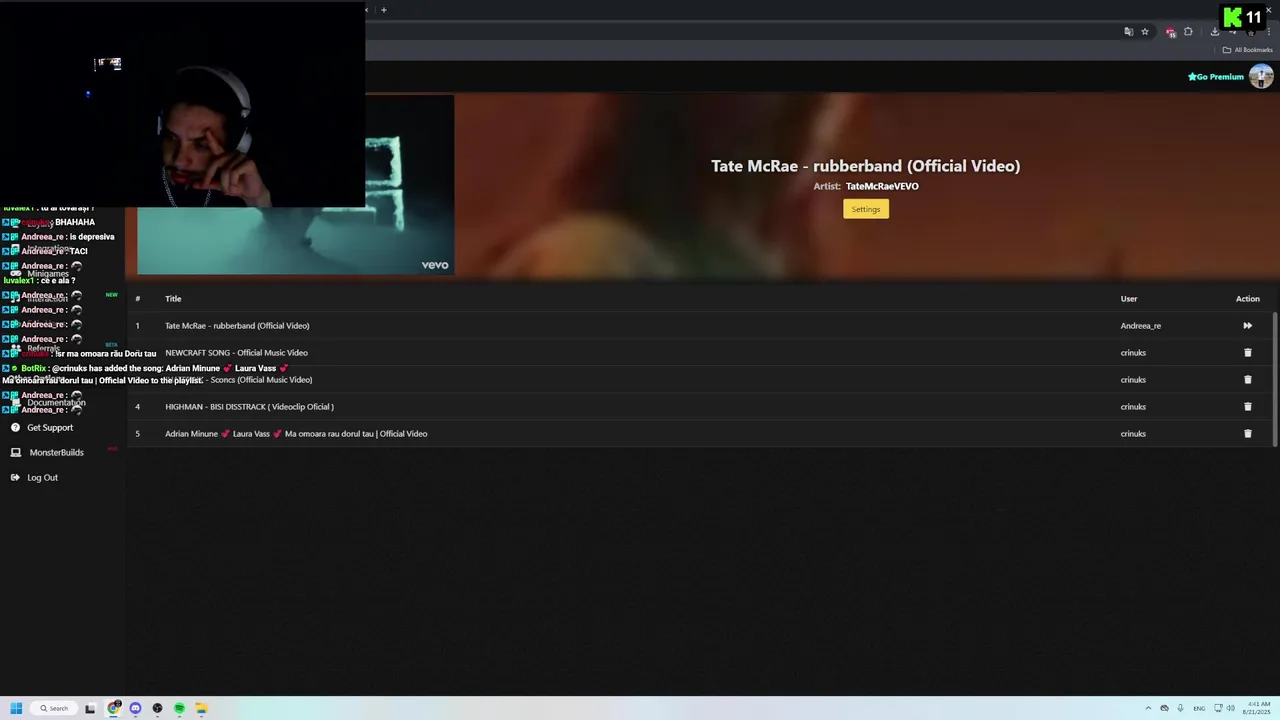Click the Title column header
Image resolution: width=1280 pixels, height=720 pixels.
pyautogui.click(x=173, y=298)
